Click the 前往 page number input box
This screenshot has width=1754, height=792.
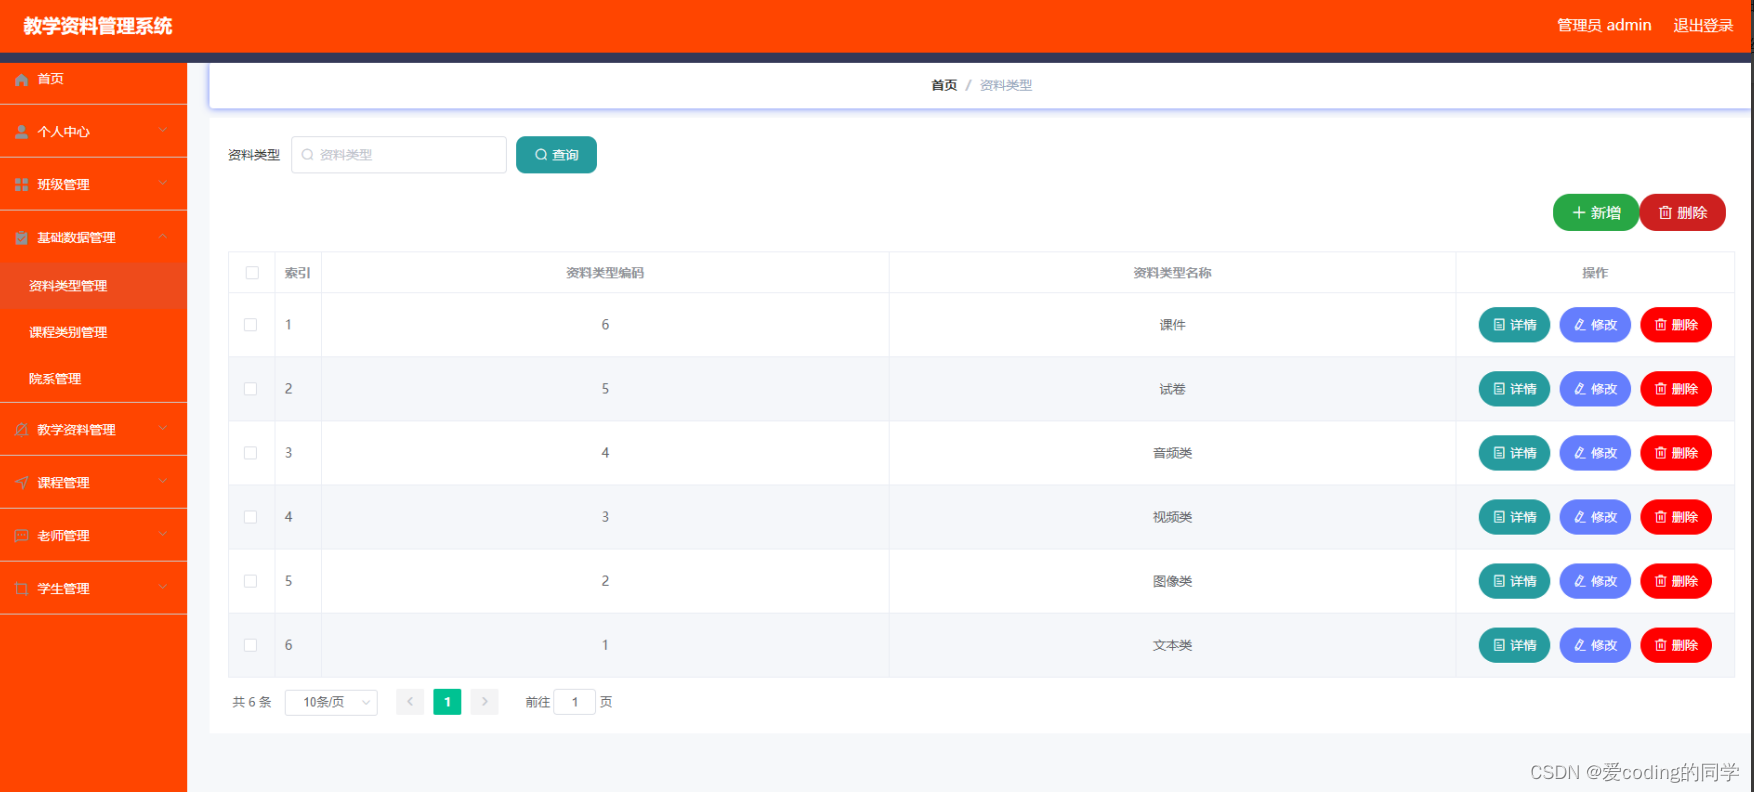point(575,702)
